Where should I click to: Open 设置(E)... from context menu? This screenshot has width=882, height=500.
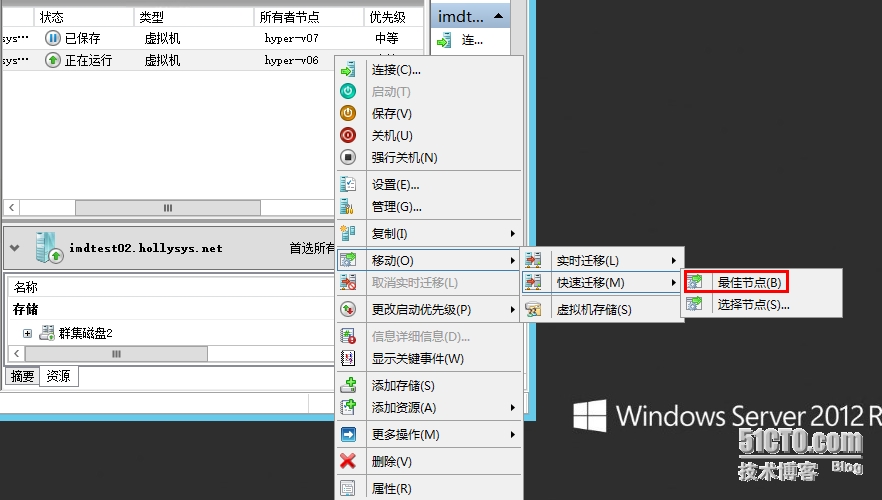point(395,184)
